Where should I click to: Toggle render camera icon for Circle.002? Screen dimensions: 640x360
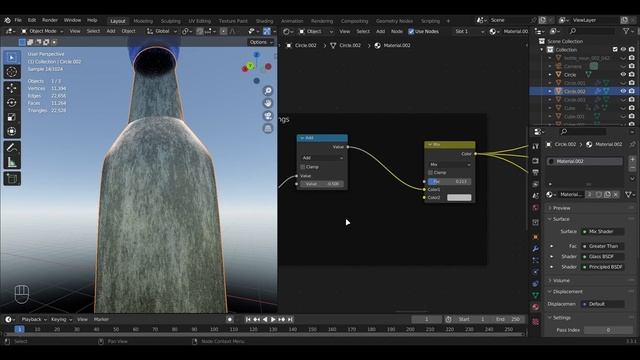pyautogui.click(x=632, y=91)
